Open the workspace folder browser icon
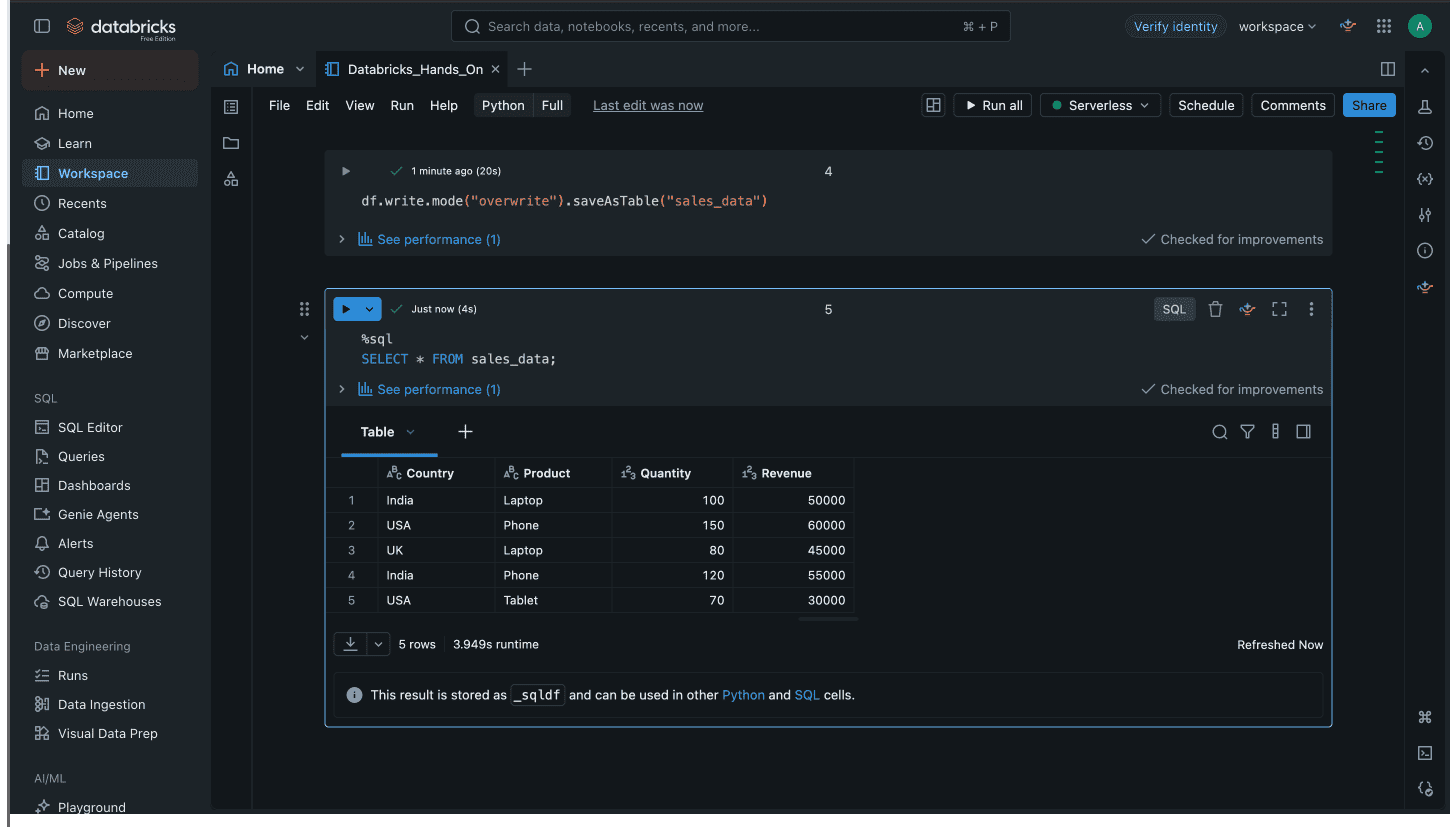The width and height of the screenshot is (1450, 827). point(231,143)
